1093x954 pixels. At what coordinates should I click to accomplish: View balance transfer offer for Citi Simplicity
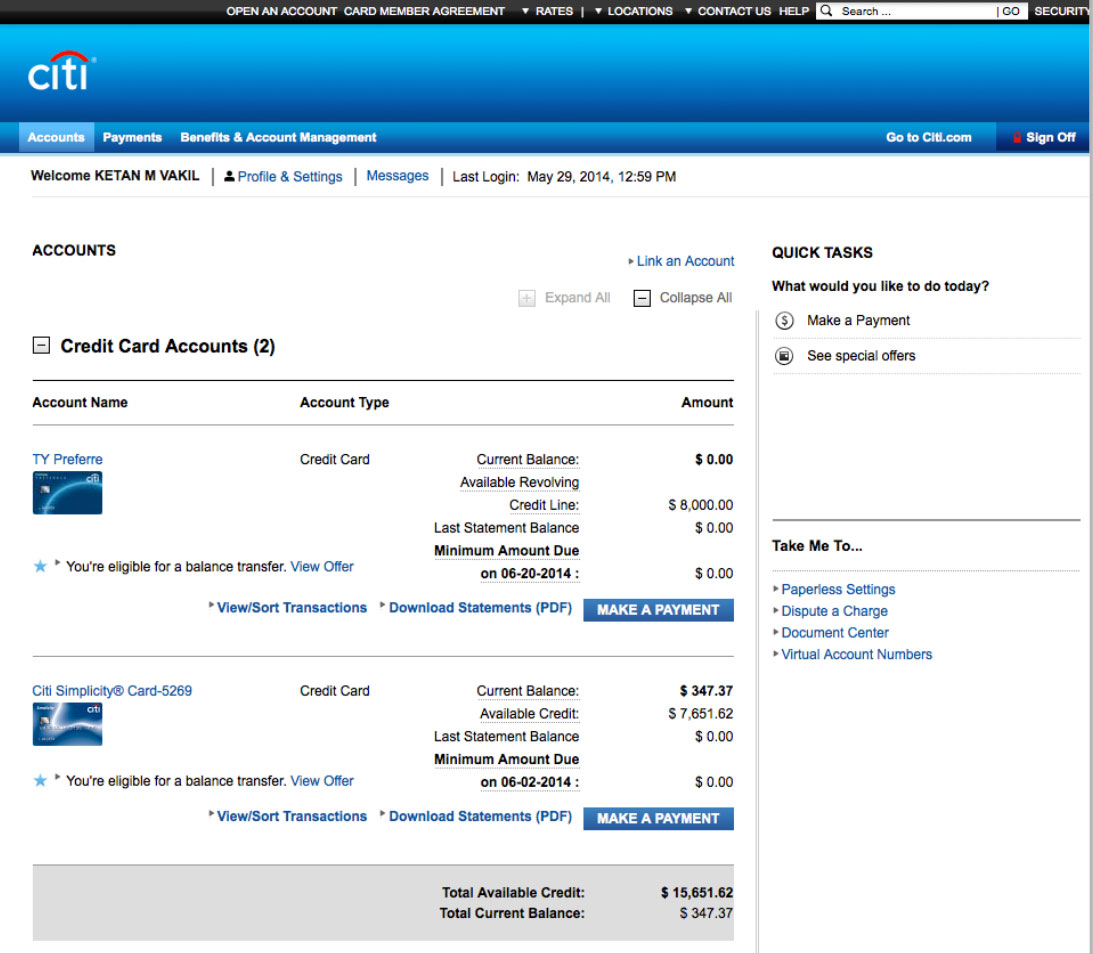coord(322,781)
